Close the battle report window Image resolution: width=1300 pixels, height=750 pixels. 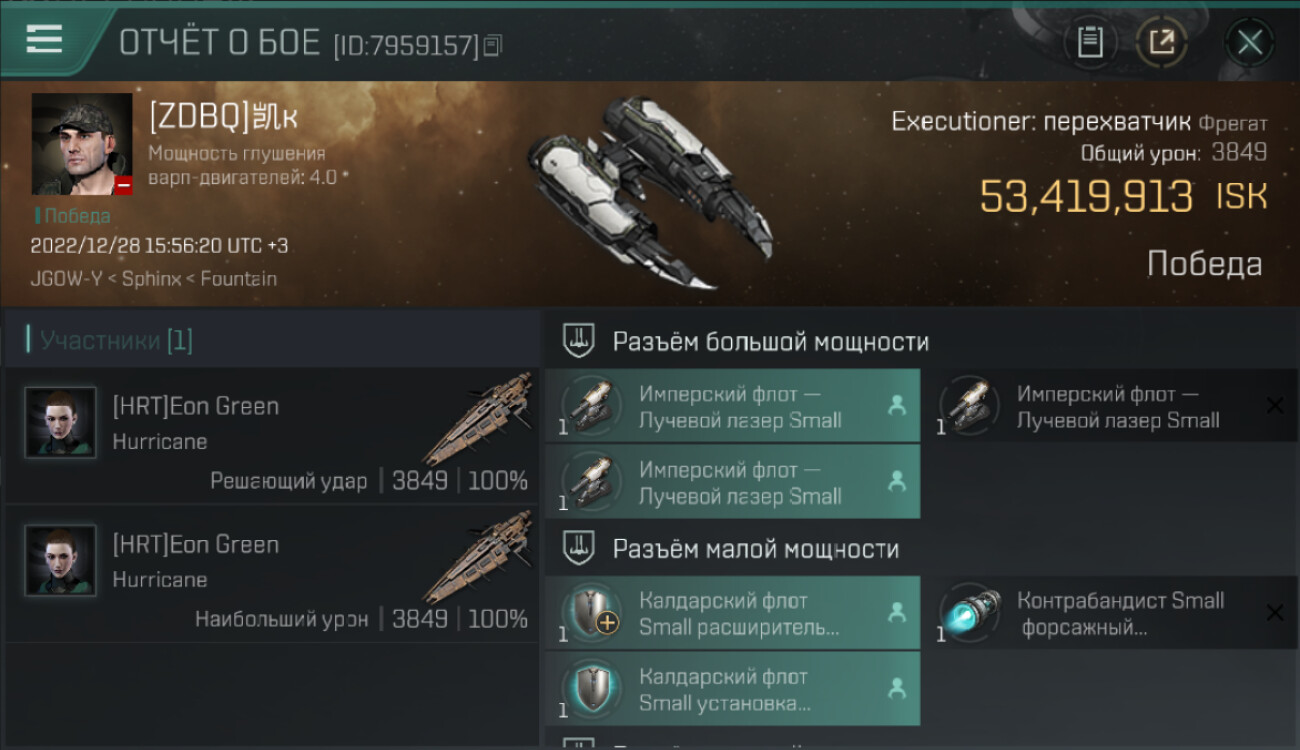coord(1250,42)
